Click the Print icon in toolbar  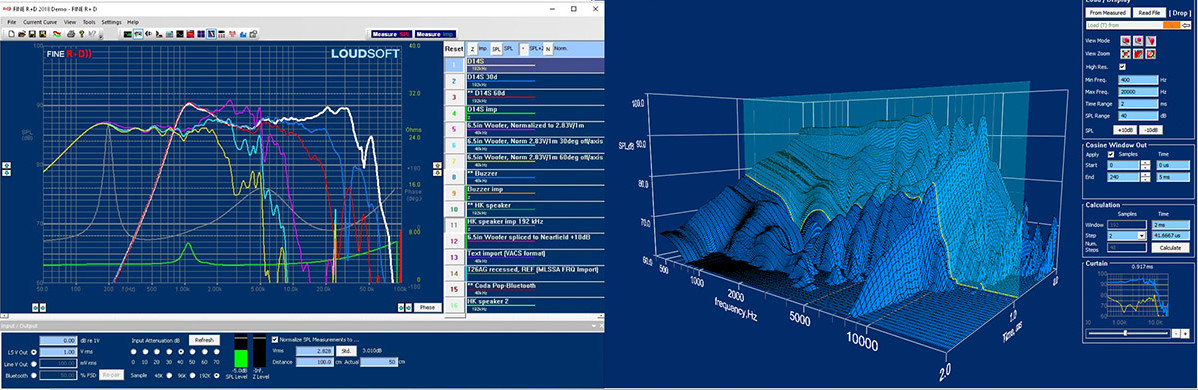[71, 34]
